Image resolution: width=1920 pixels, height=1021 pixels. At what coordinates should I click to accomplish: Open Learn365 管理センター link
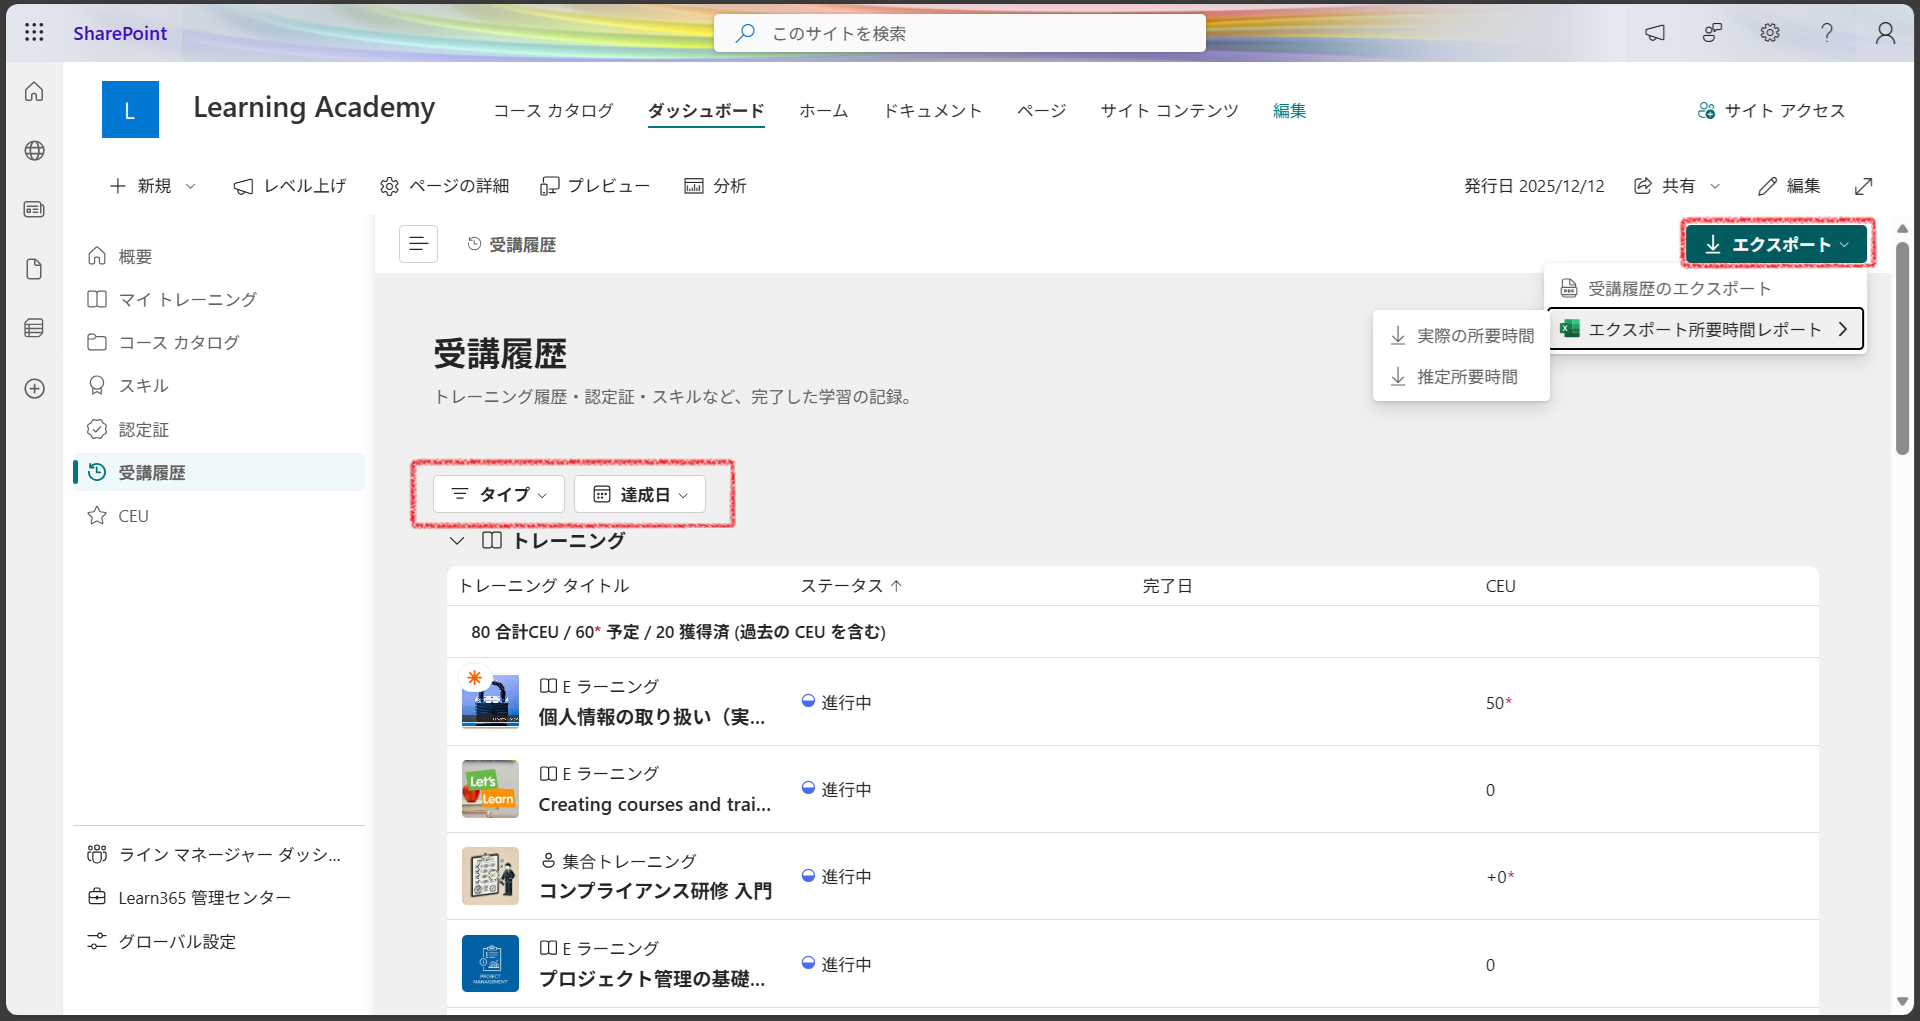(219, 898)
